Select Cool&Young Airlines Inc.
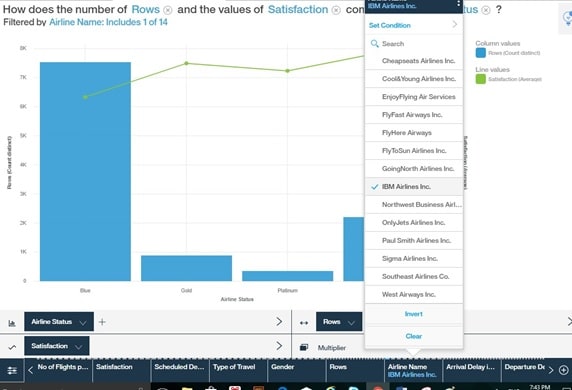Image resolution: width=572 pixels, height=390 pixels. pos(414,79)
